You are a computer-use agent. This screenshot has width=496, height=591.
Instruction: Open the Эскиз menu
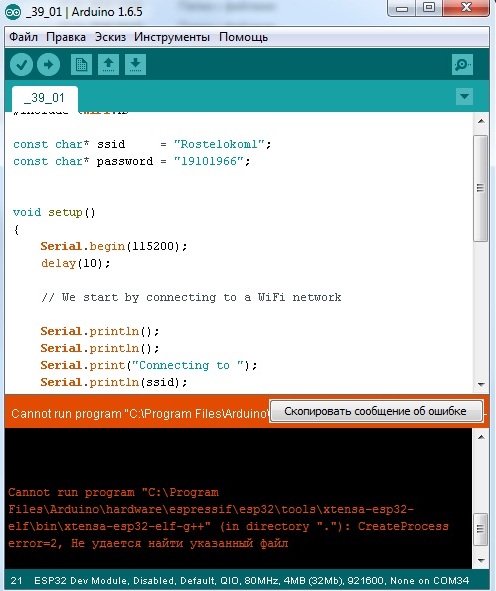tap(110, 37)
